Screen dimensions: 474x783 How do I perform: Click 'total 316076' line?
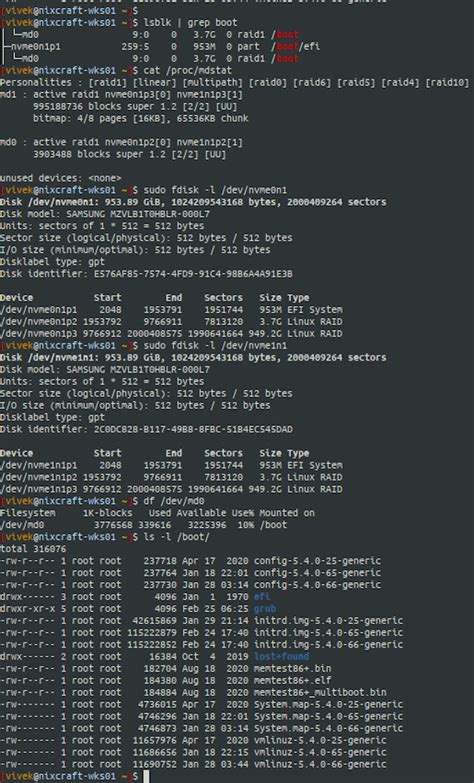[33, 549]
